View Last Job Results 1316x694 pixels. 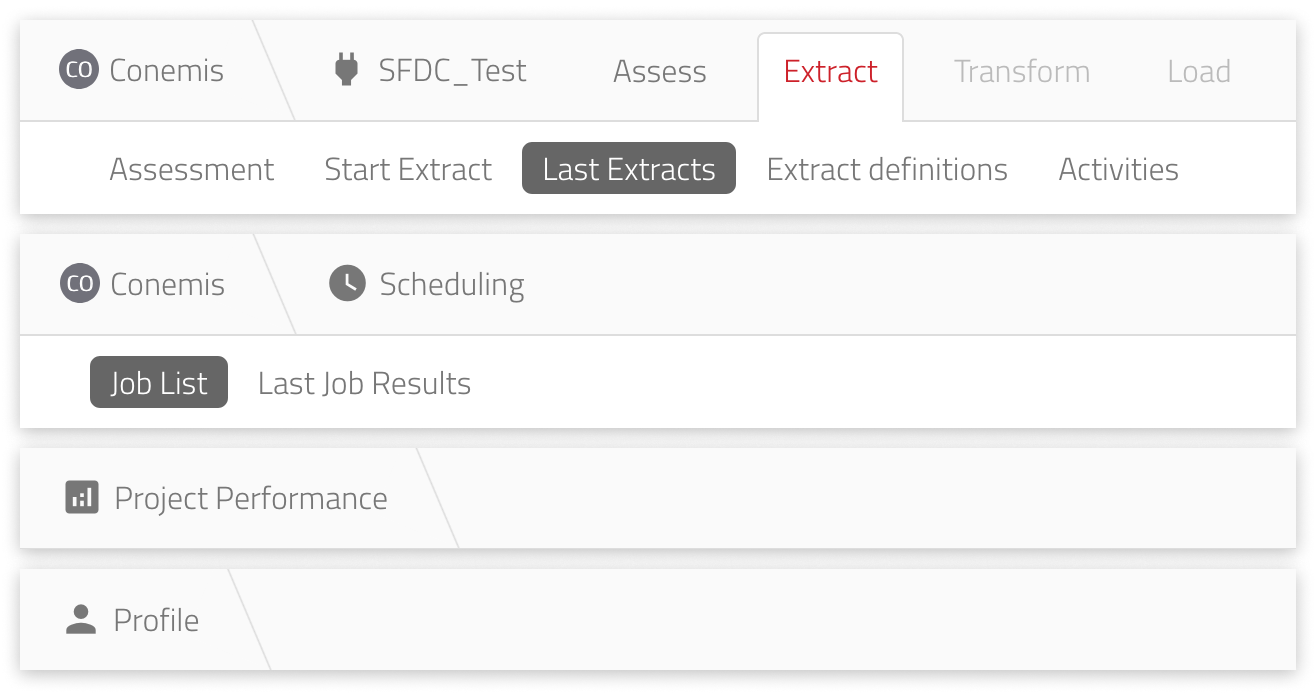[x=364, y=382]
